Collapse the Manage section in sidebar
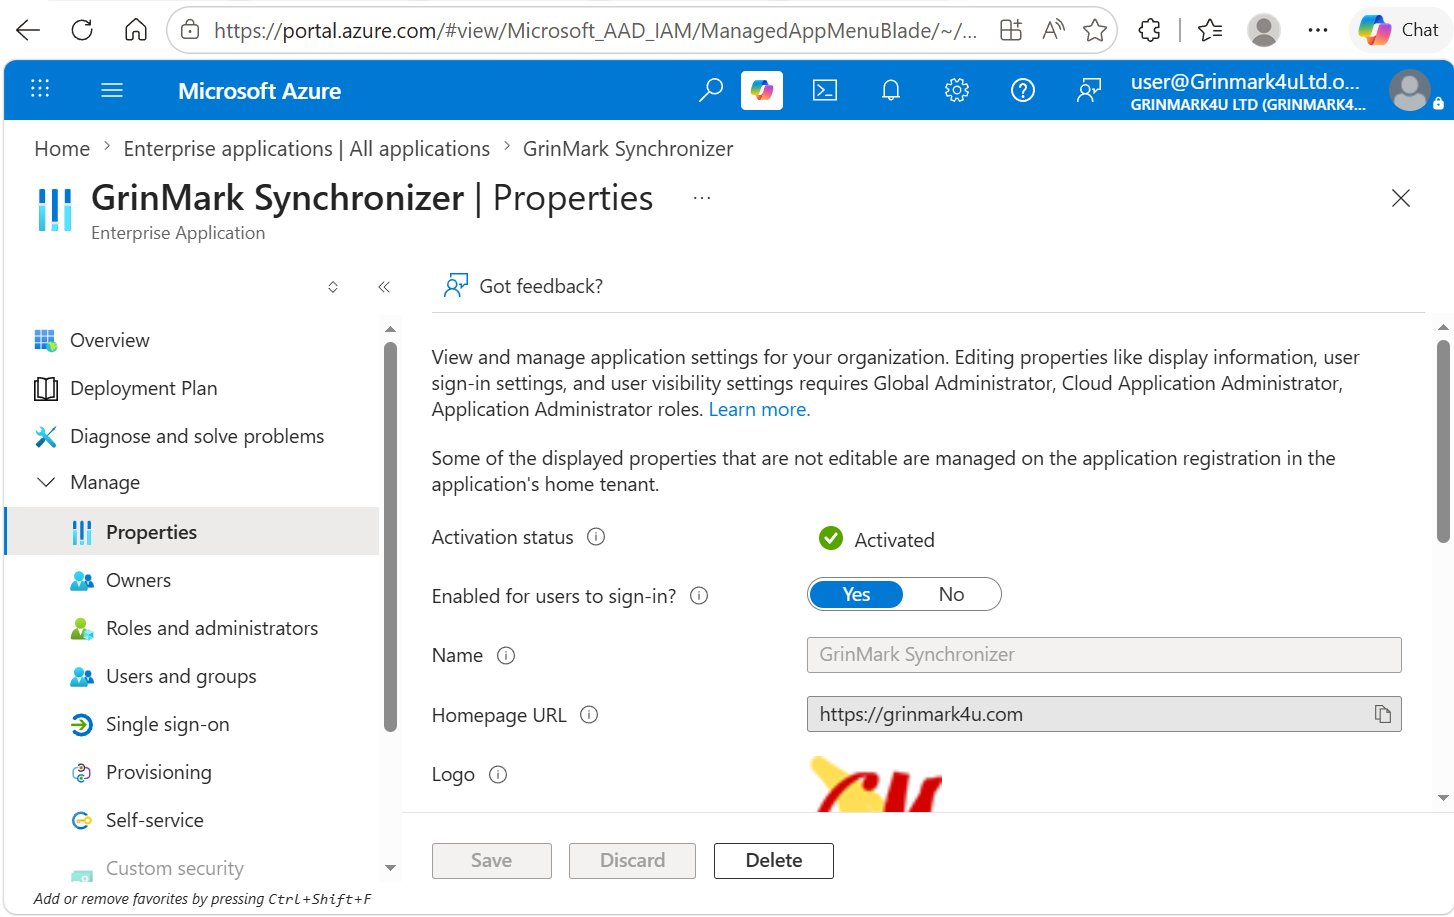The image size is (1454, 917). pos(46,482)
